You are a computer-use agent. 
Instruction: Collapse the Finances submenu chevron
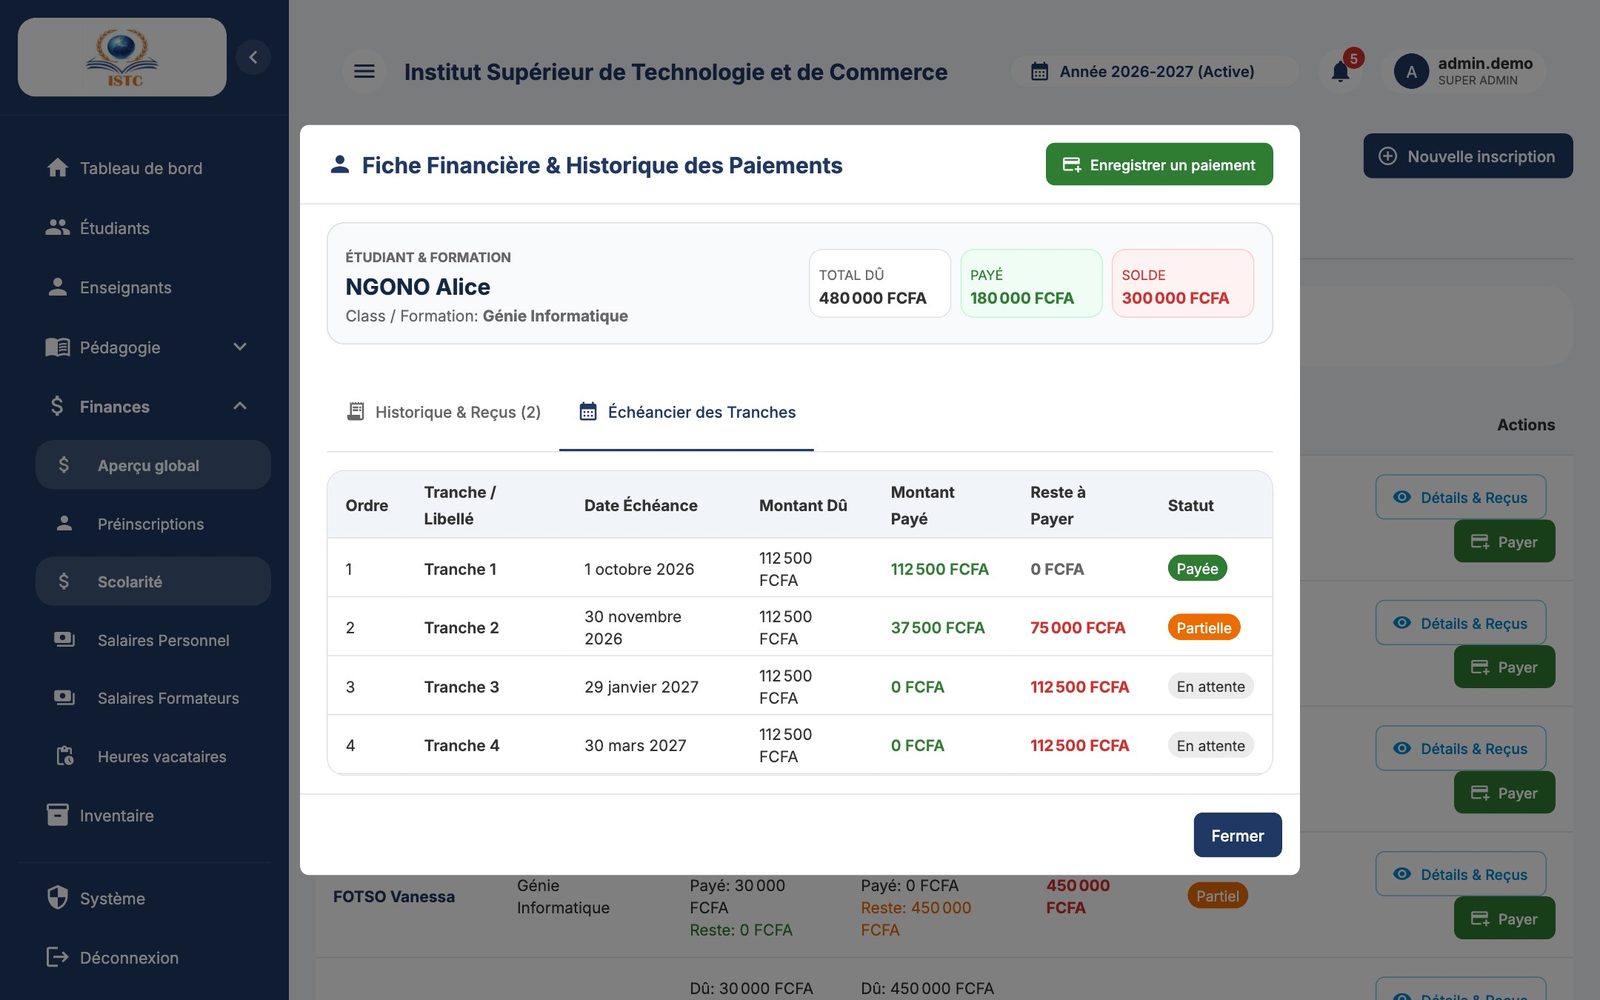240,406
